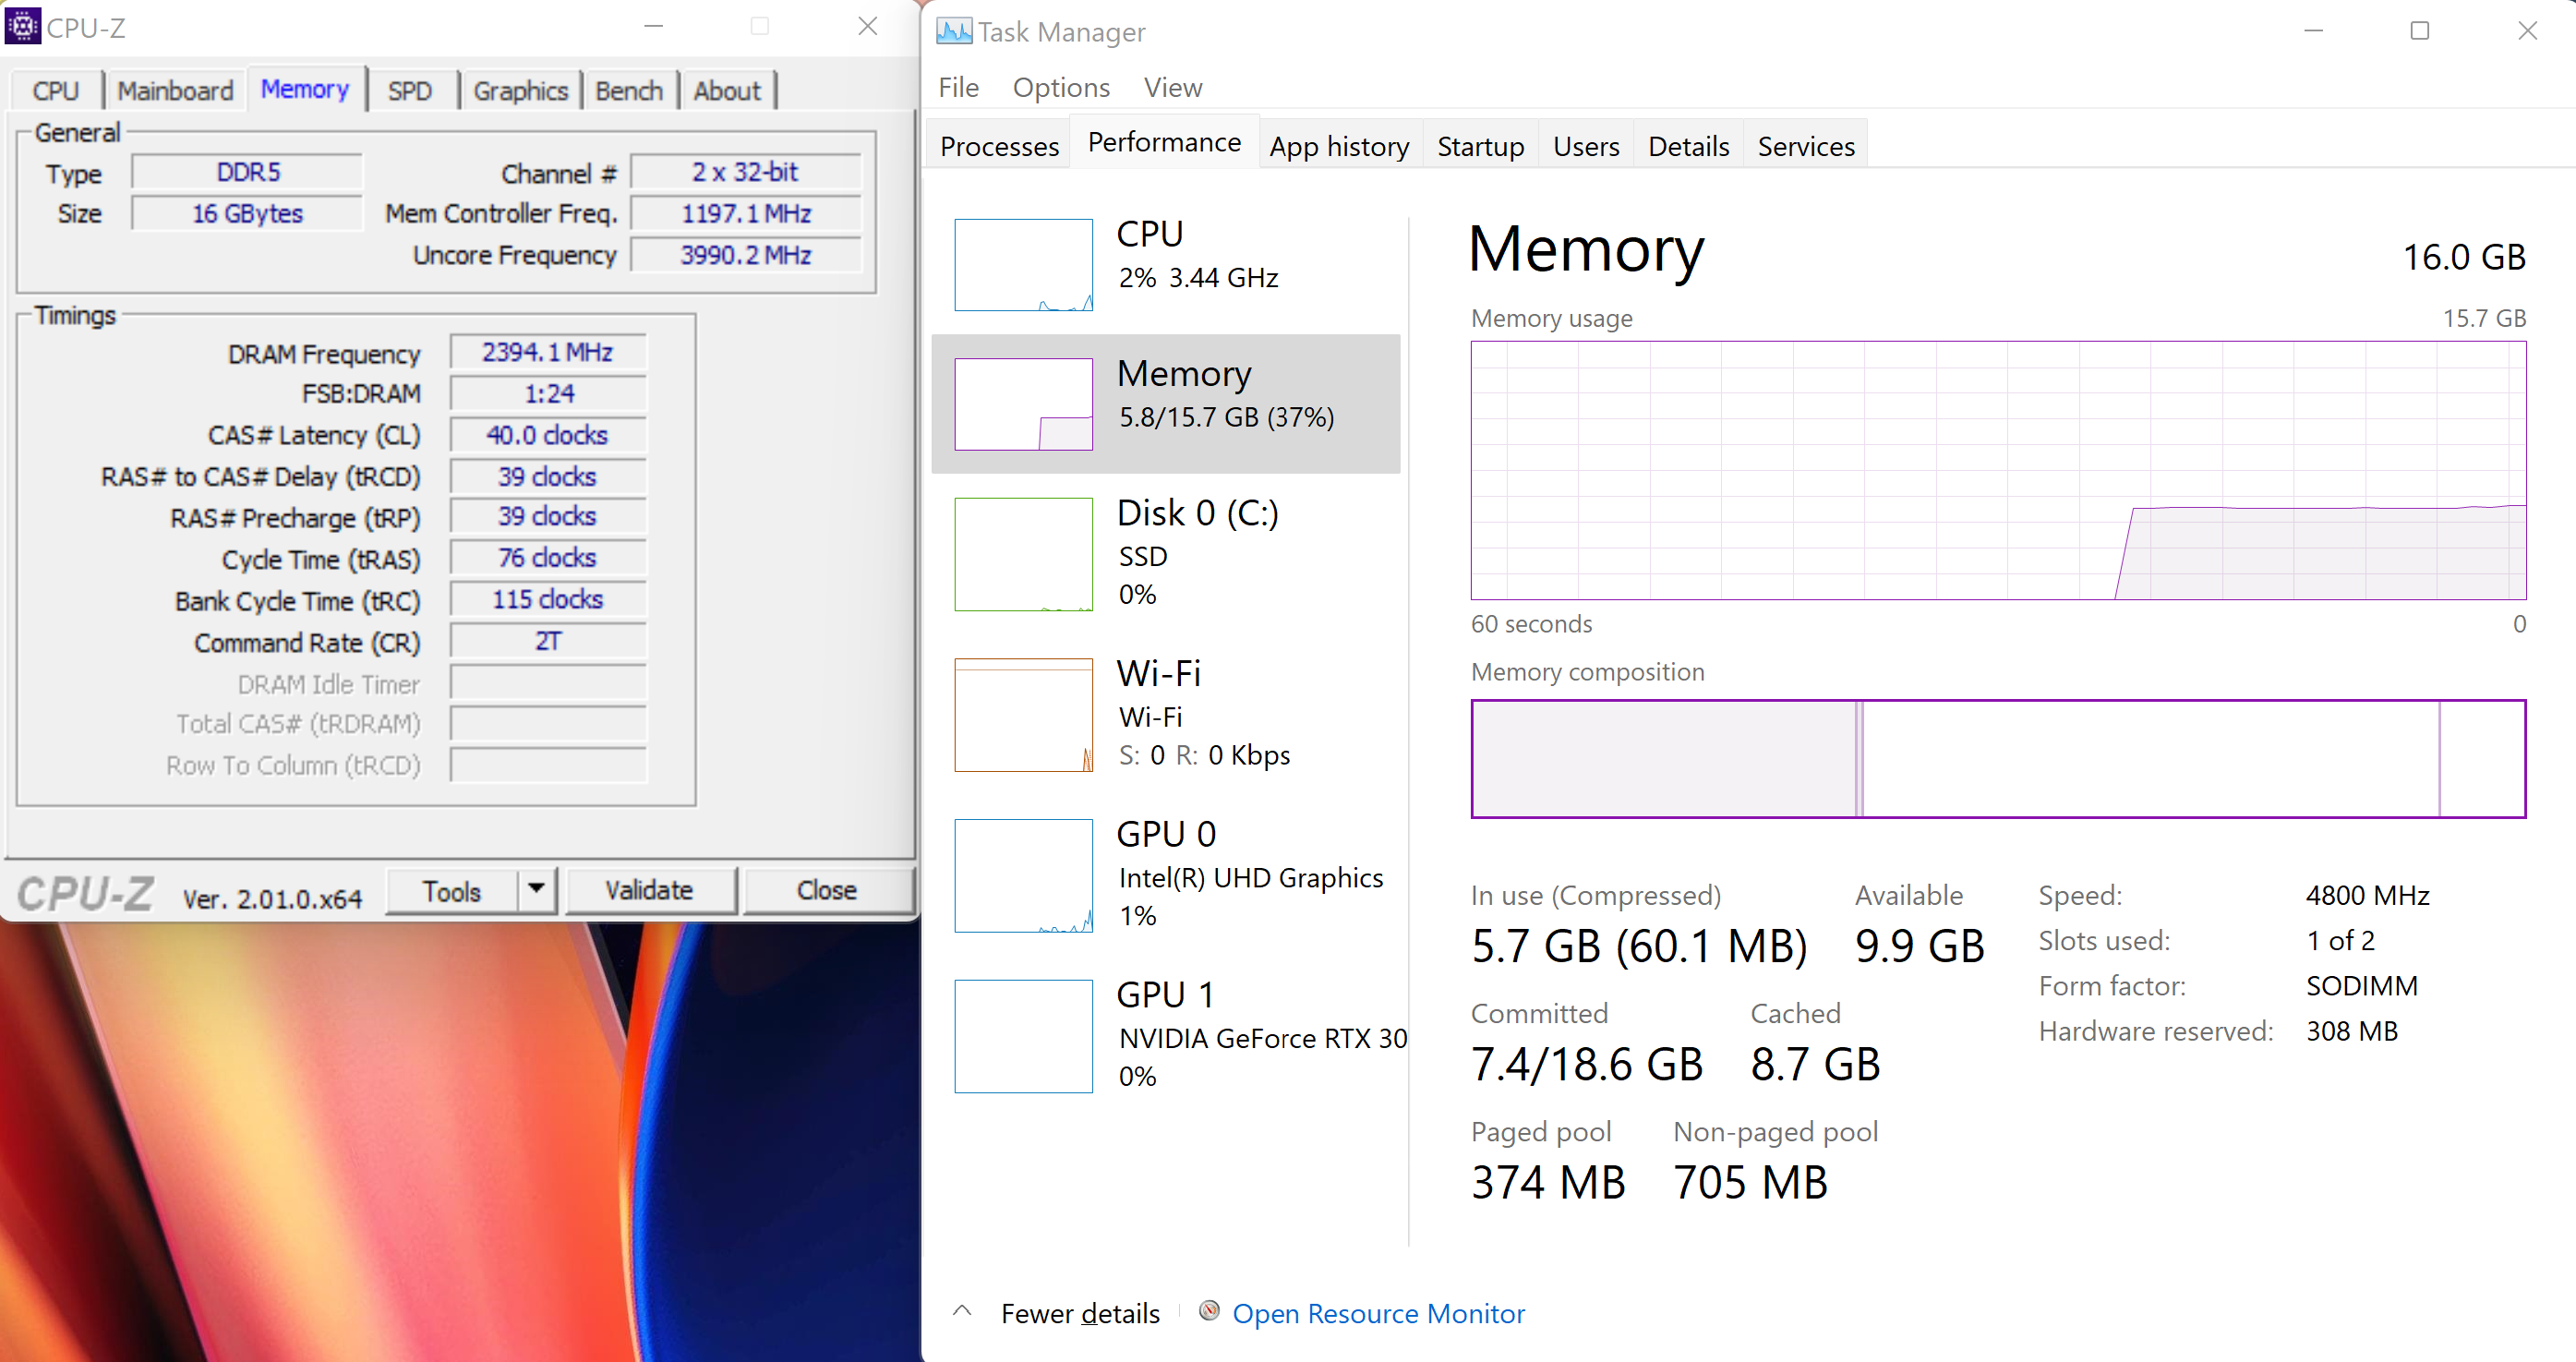Click the 2 x 32-bit Channel field

pyautogui.click(x=745, y=172)
